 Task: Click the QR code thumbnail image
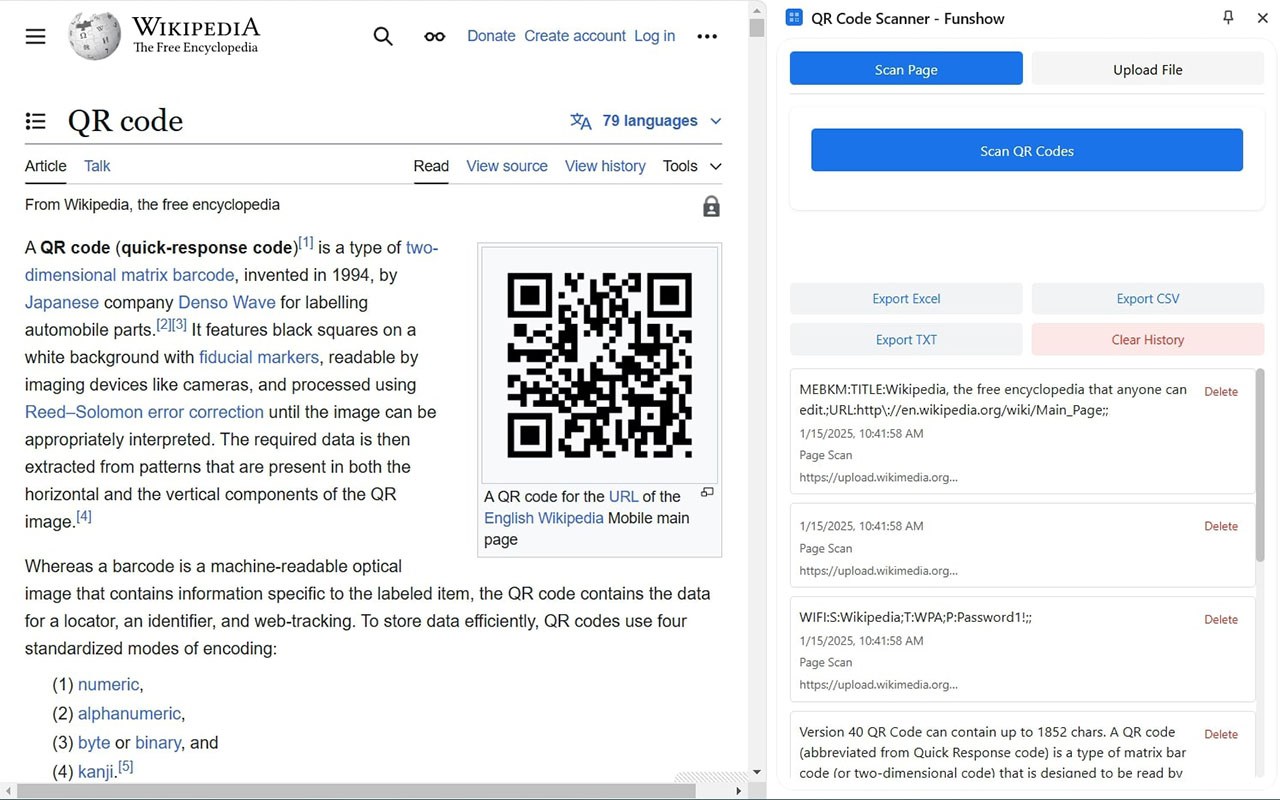click(x=599, y=365)
